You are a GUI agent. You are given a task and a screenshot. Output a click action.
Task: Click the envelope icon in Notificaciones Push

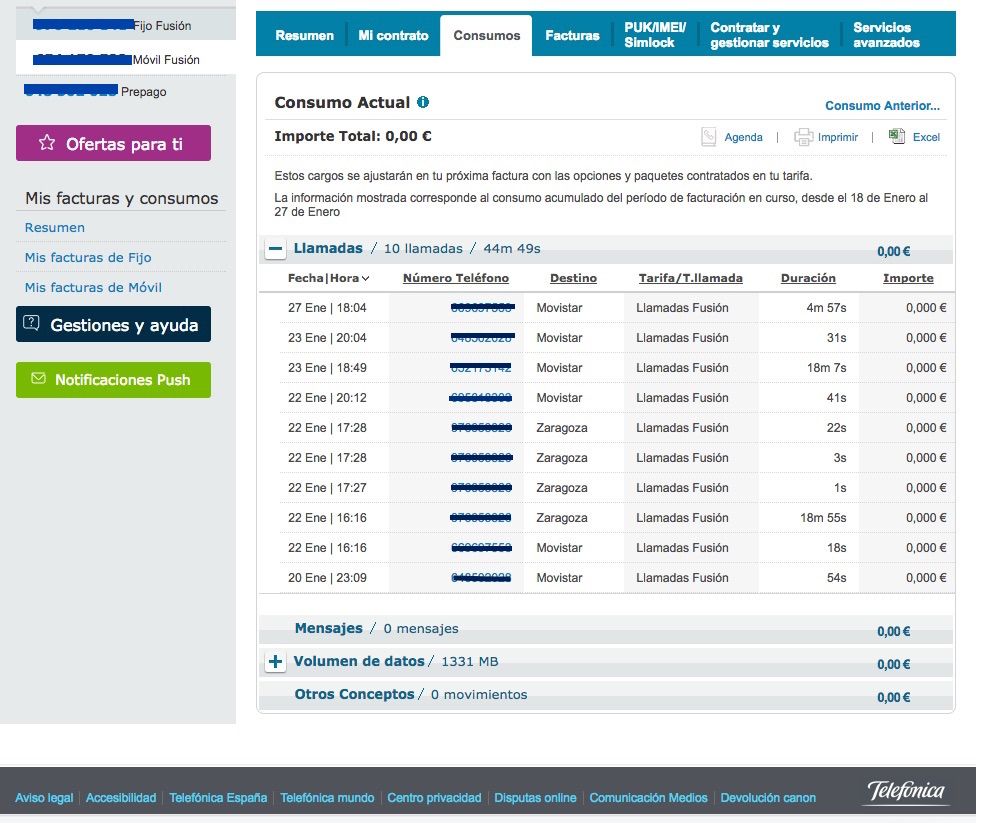pyautogui.click(x=38, y=379)
